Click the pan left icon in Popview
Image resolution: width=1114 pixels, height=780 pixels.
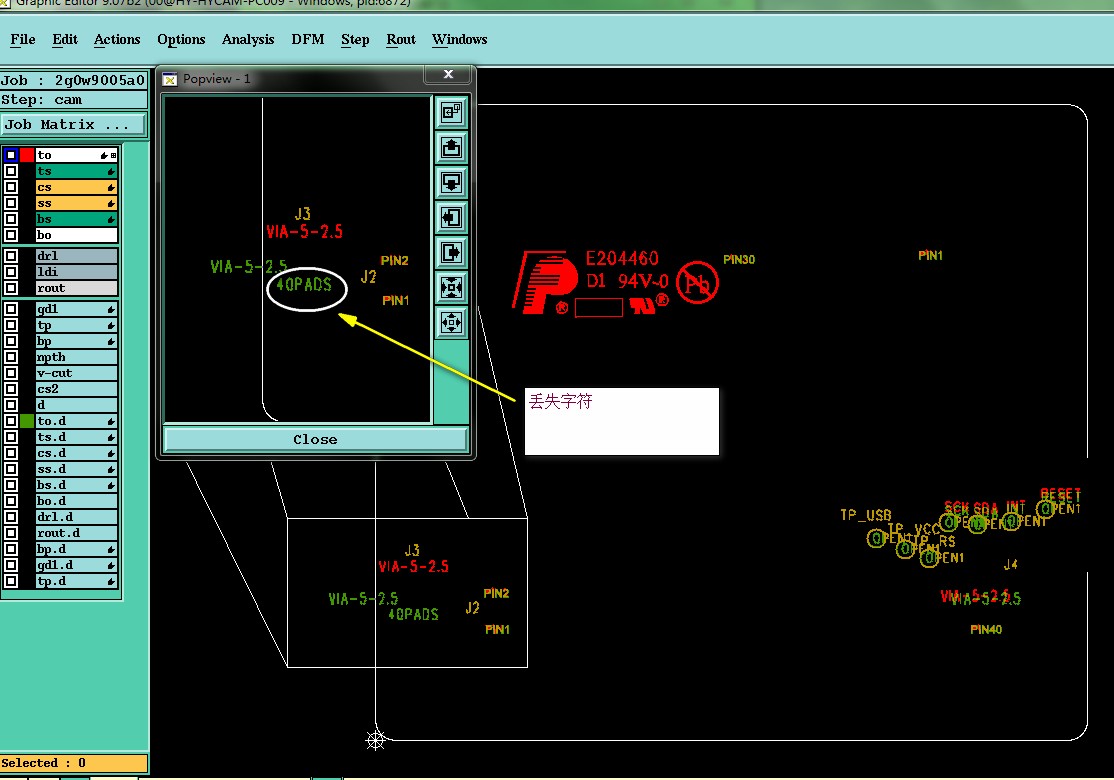click(451, 217)
